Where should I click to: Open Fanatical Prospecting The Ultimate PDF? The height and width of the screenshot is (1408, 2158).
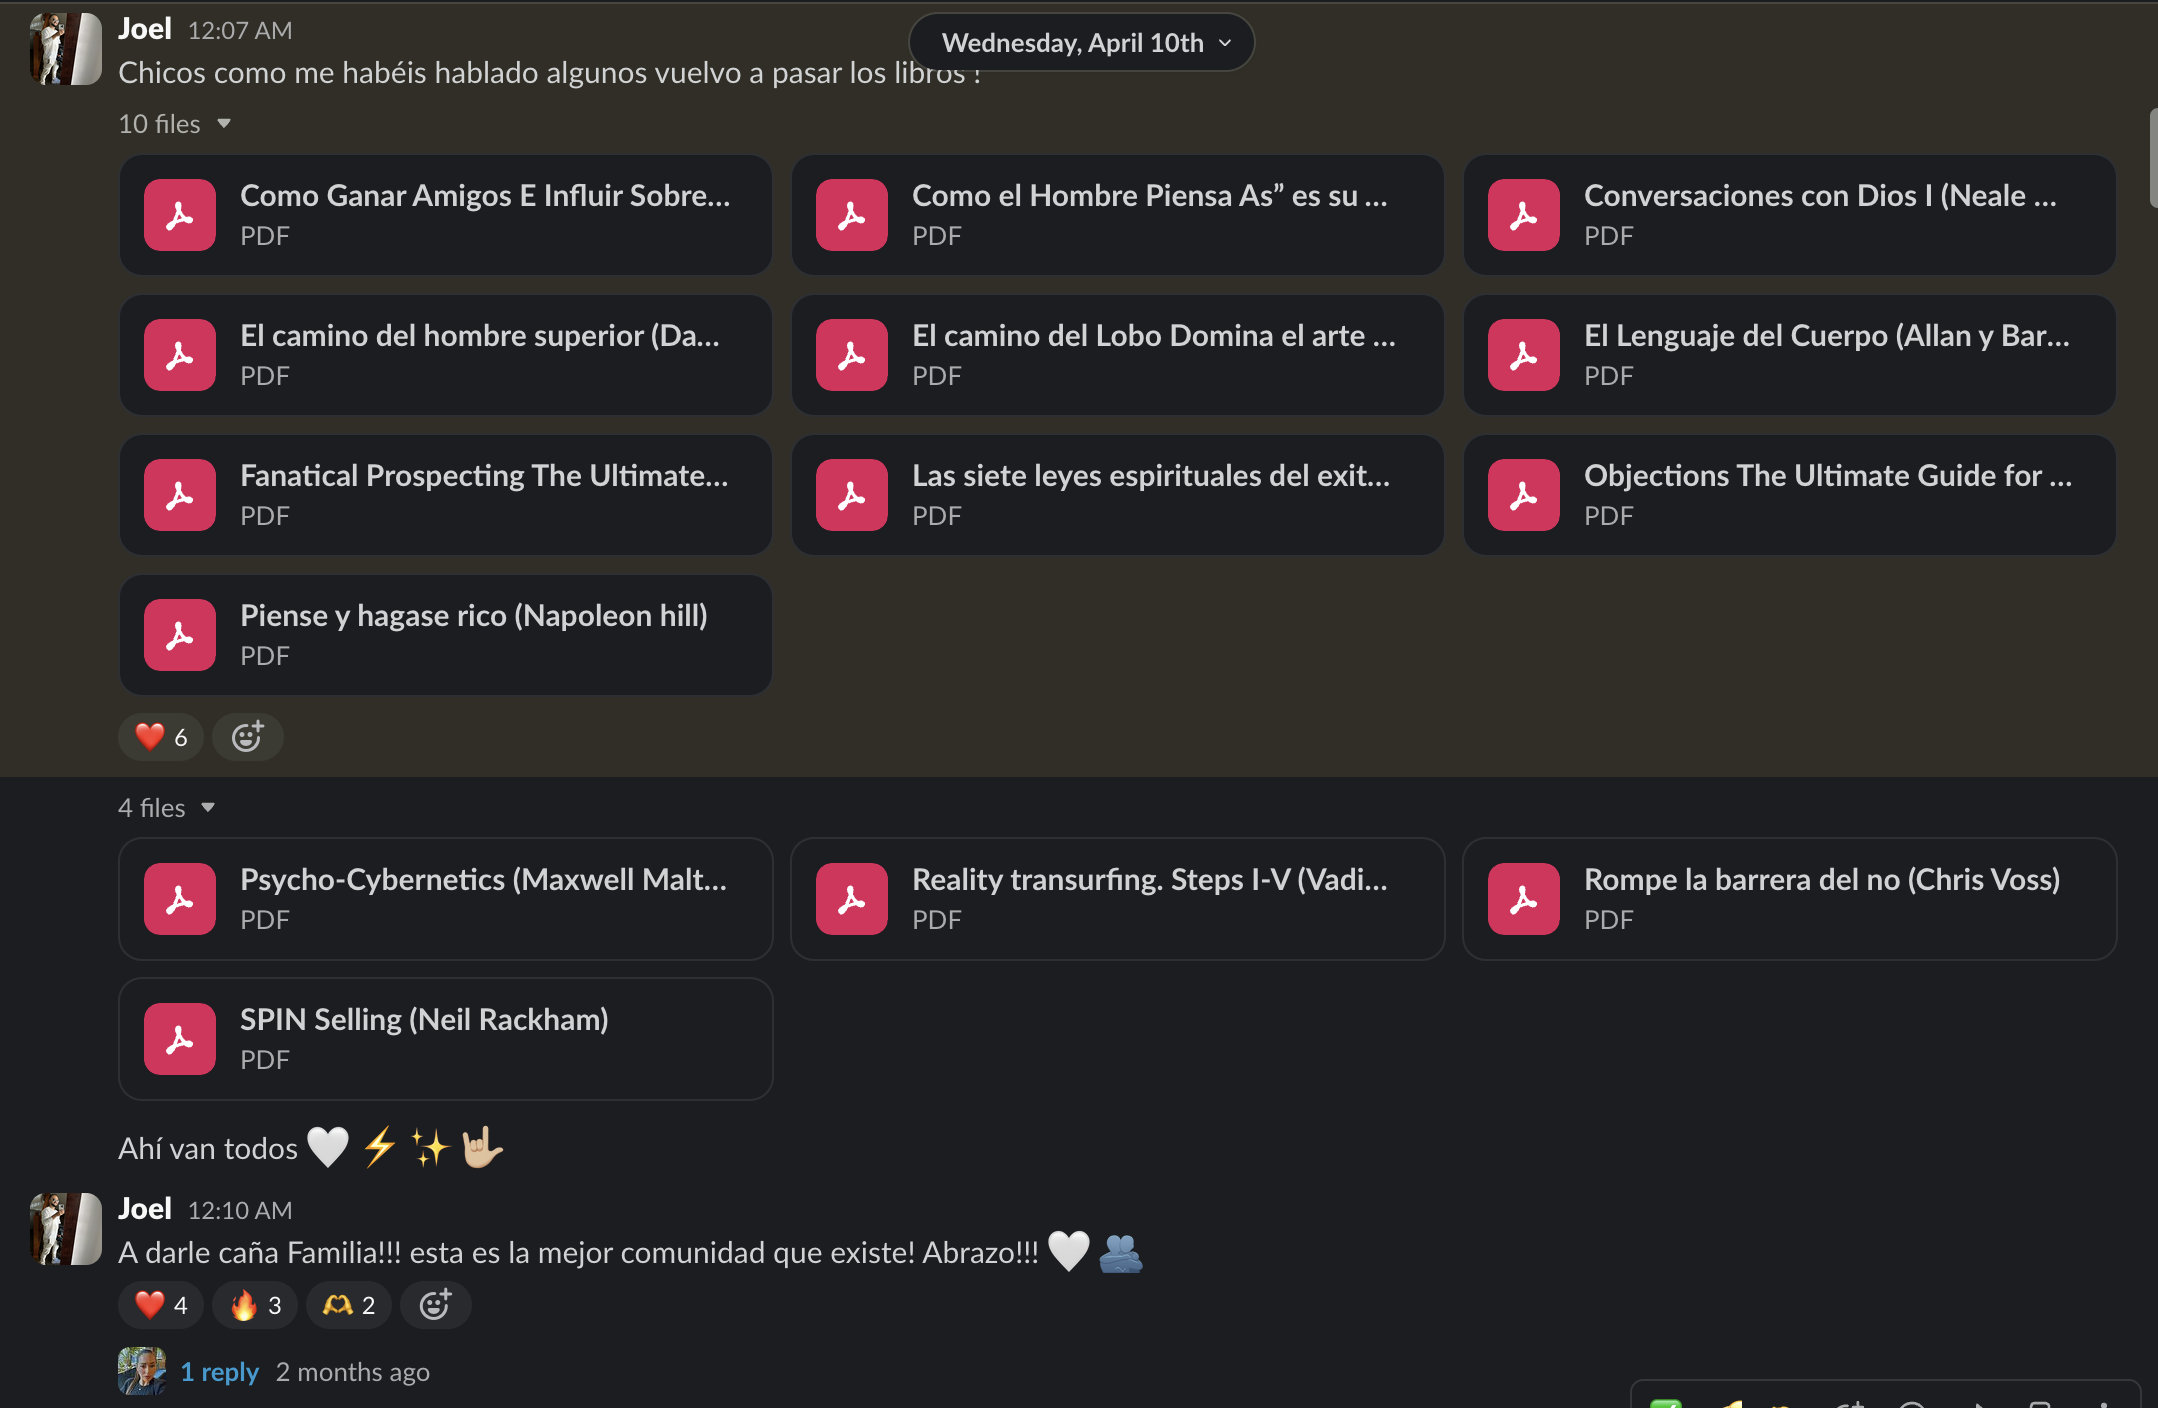(x=445, y=495)
